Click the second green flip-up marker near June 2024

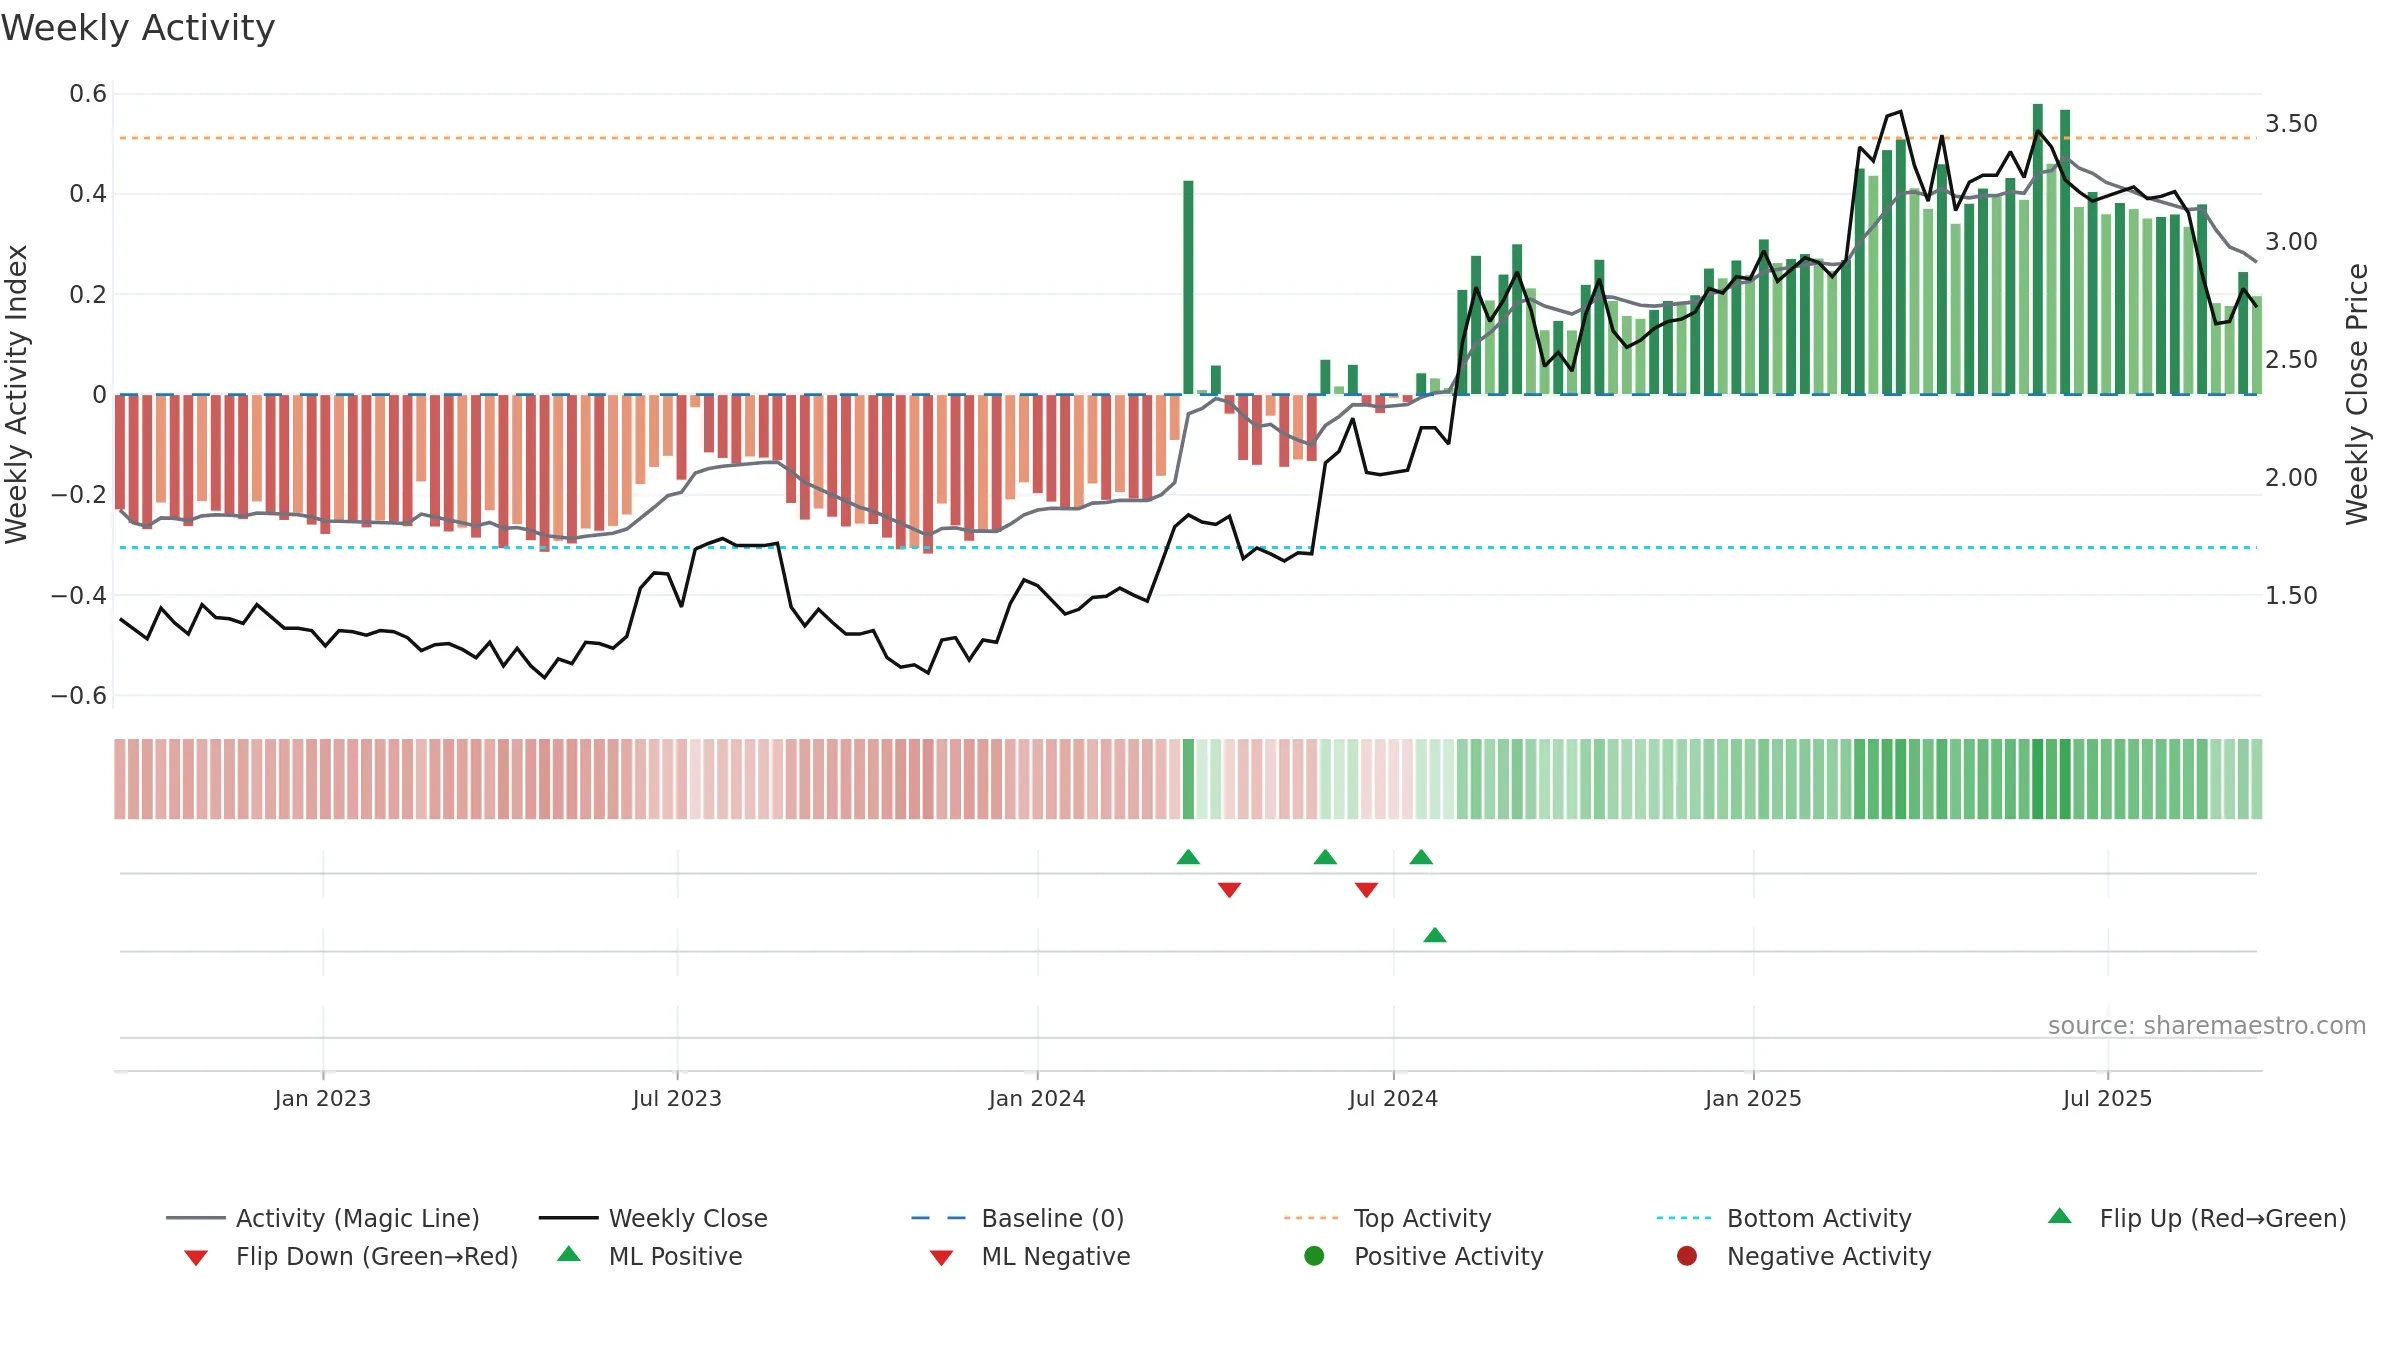[x=1325, y=857]
